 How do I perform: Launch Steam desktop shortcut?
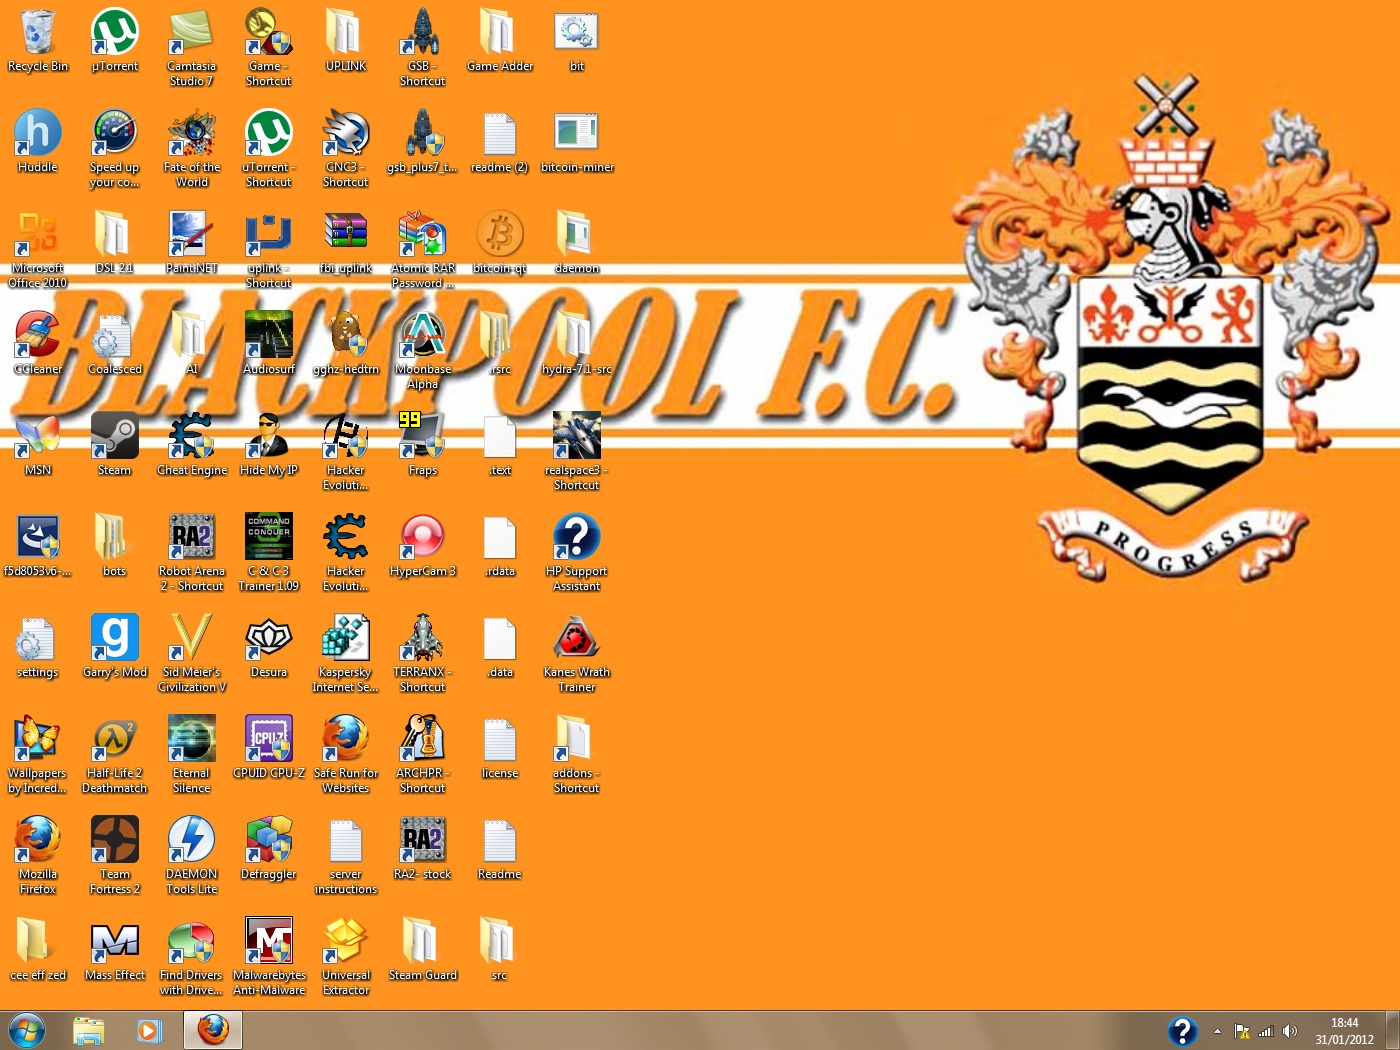(x=115, y=445)
